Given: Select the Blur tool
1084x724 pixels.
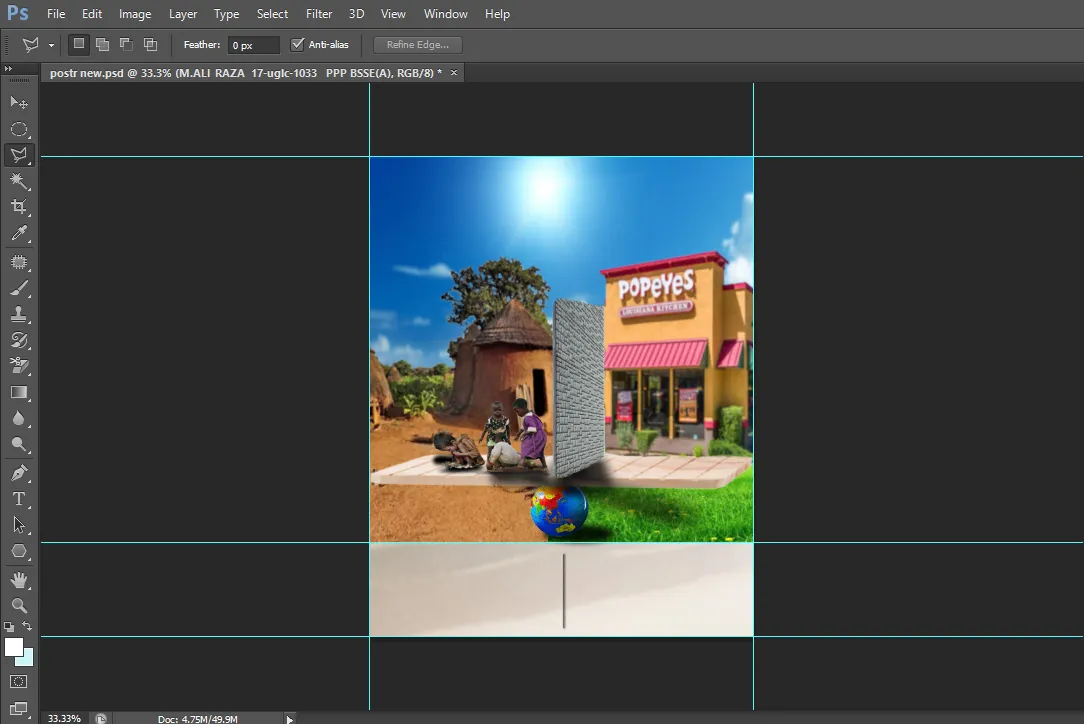Looking at the screenshot, I should coord(19,418).
